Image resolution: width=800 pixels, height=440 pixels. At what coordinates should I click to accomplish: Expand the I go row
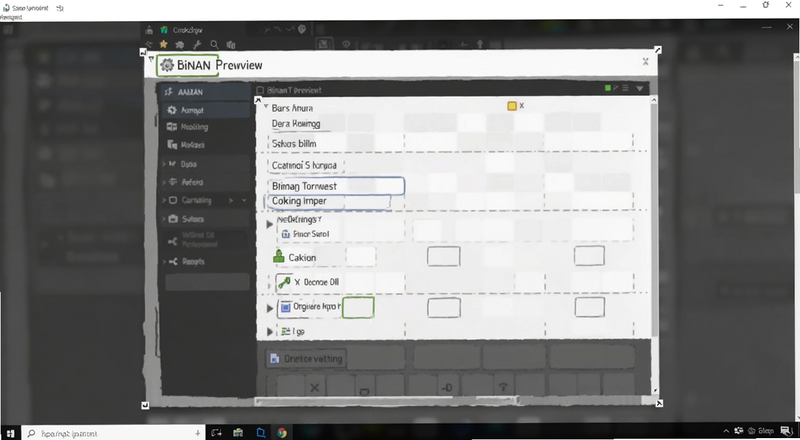(270, 332)
